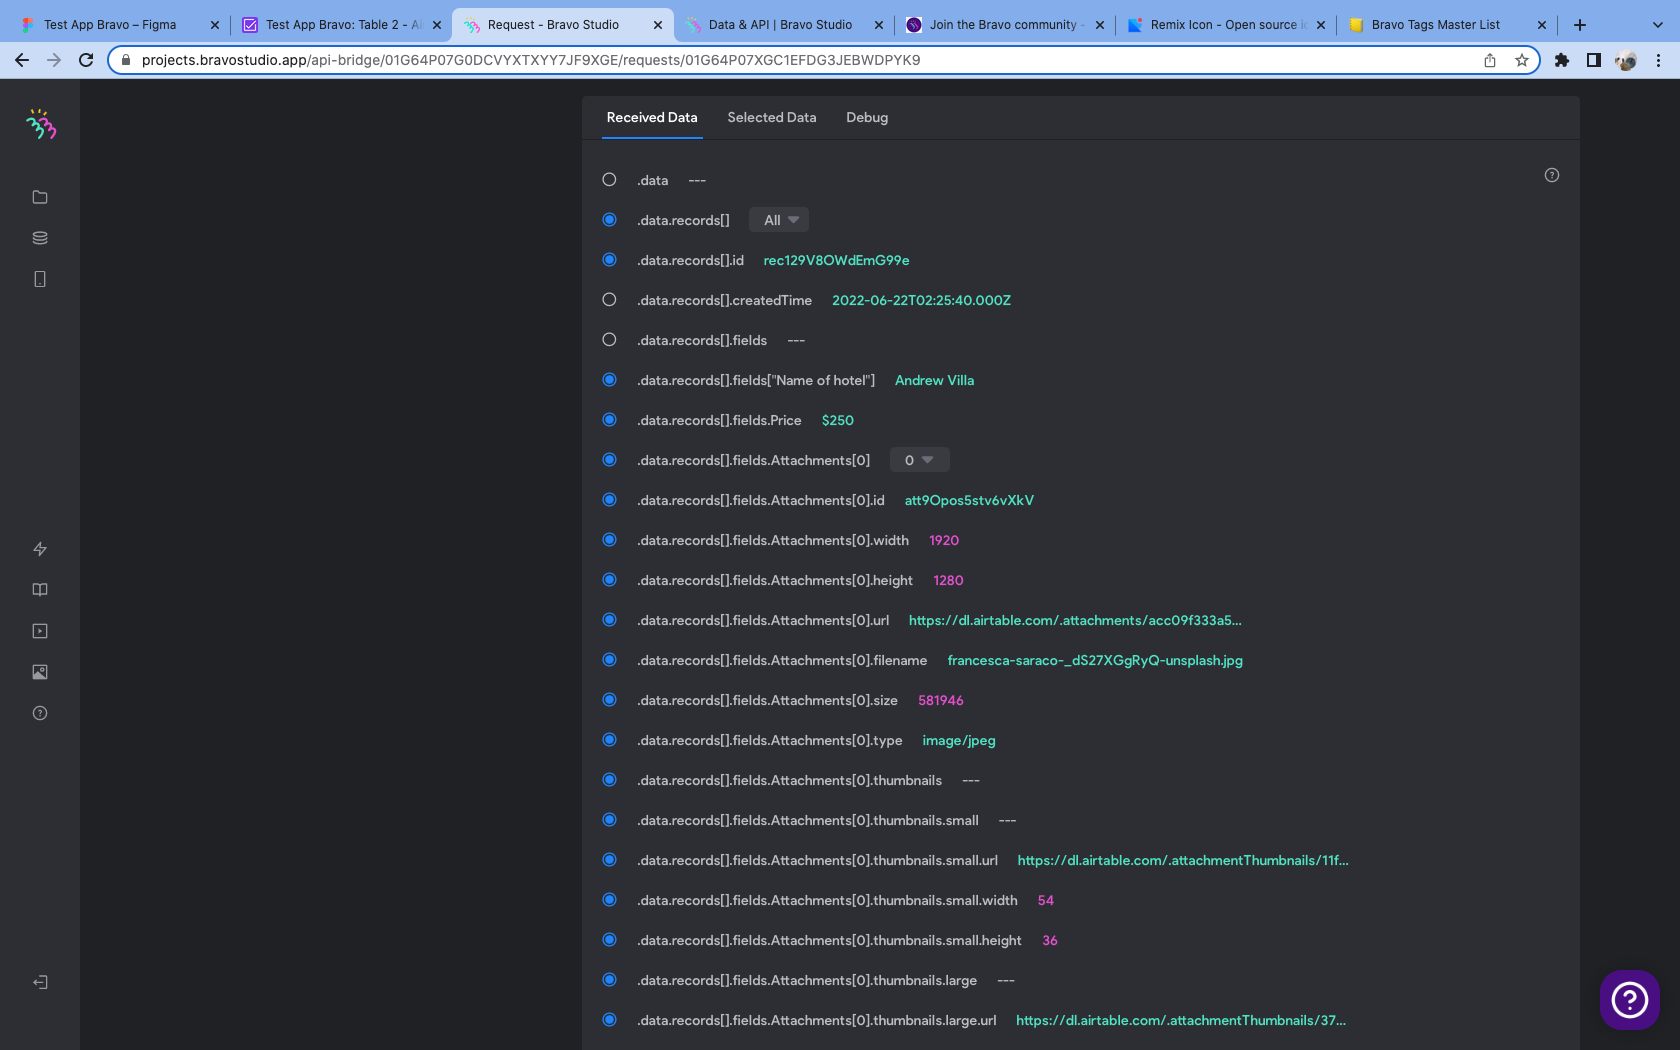Switch to Test App Bravo Figma browser tab
Screen dimensions: 1680x1050
(x=118, y=25)
